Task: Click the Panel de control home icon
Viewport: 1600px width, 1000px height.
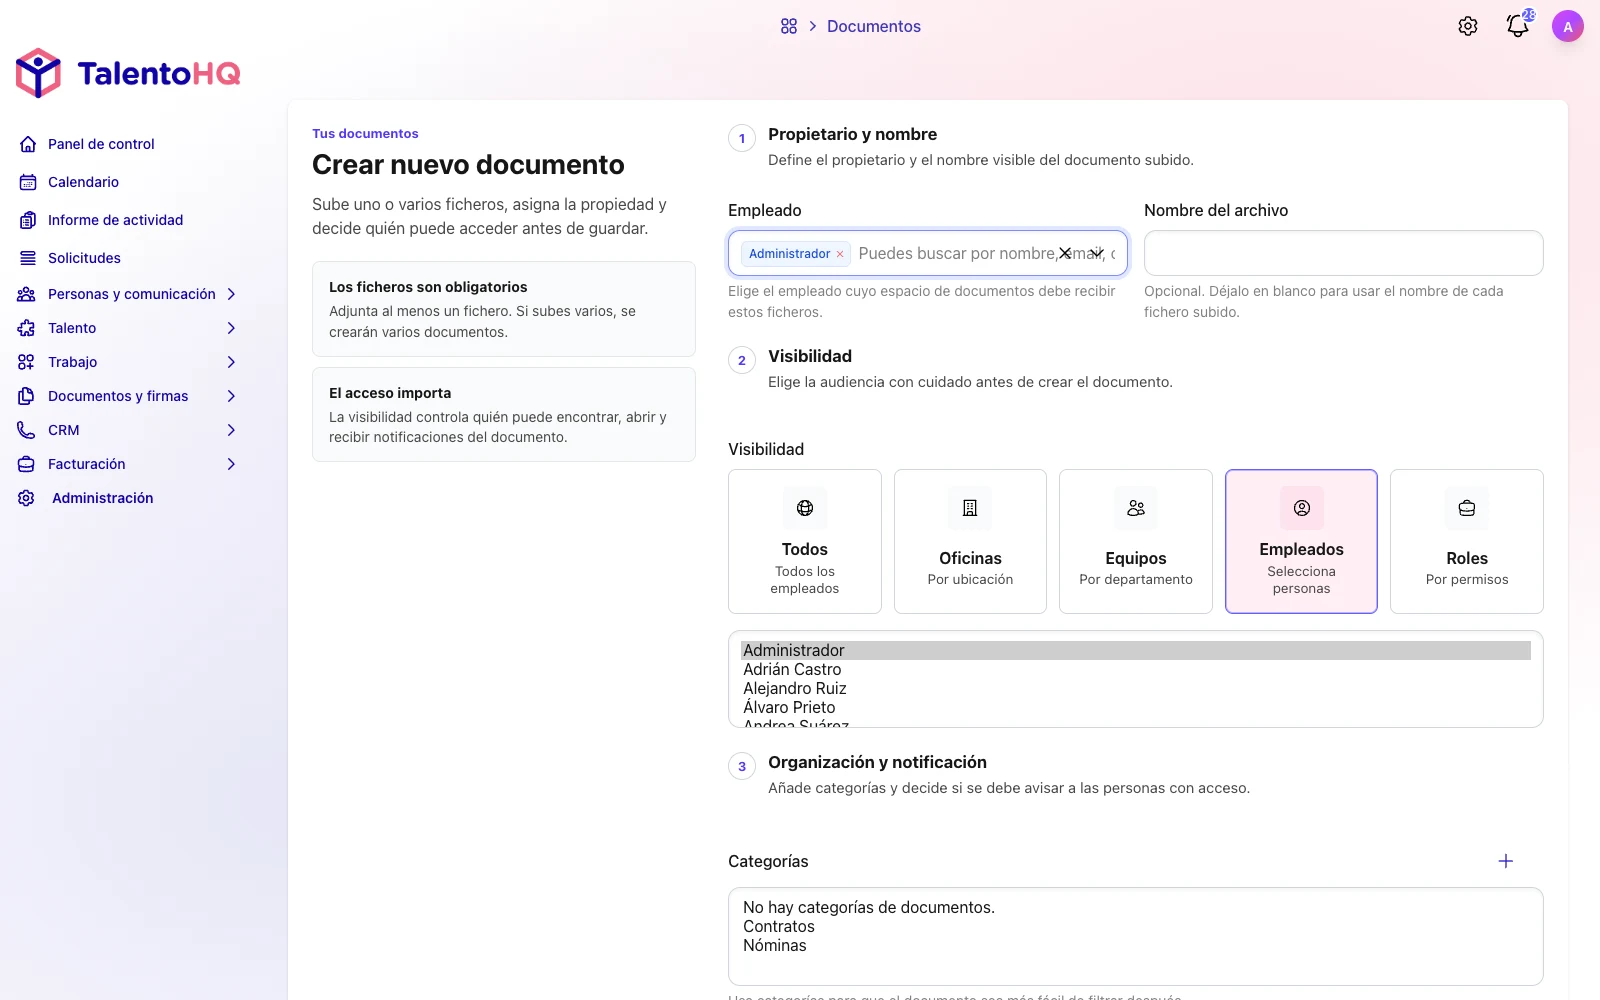Action: tap(28, 144)
